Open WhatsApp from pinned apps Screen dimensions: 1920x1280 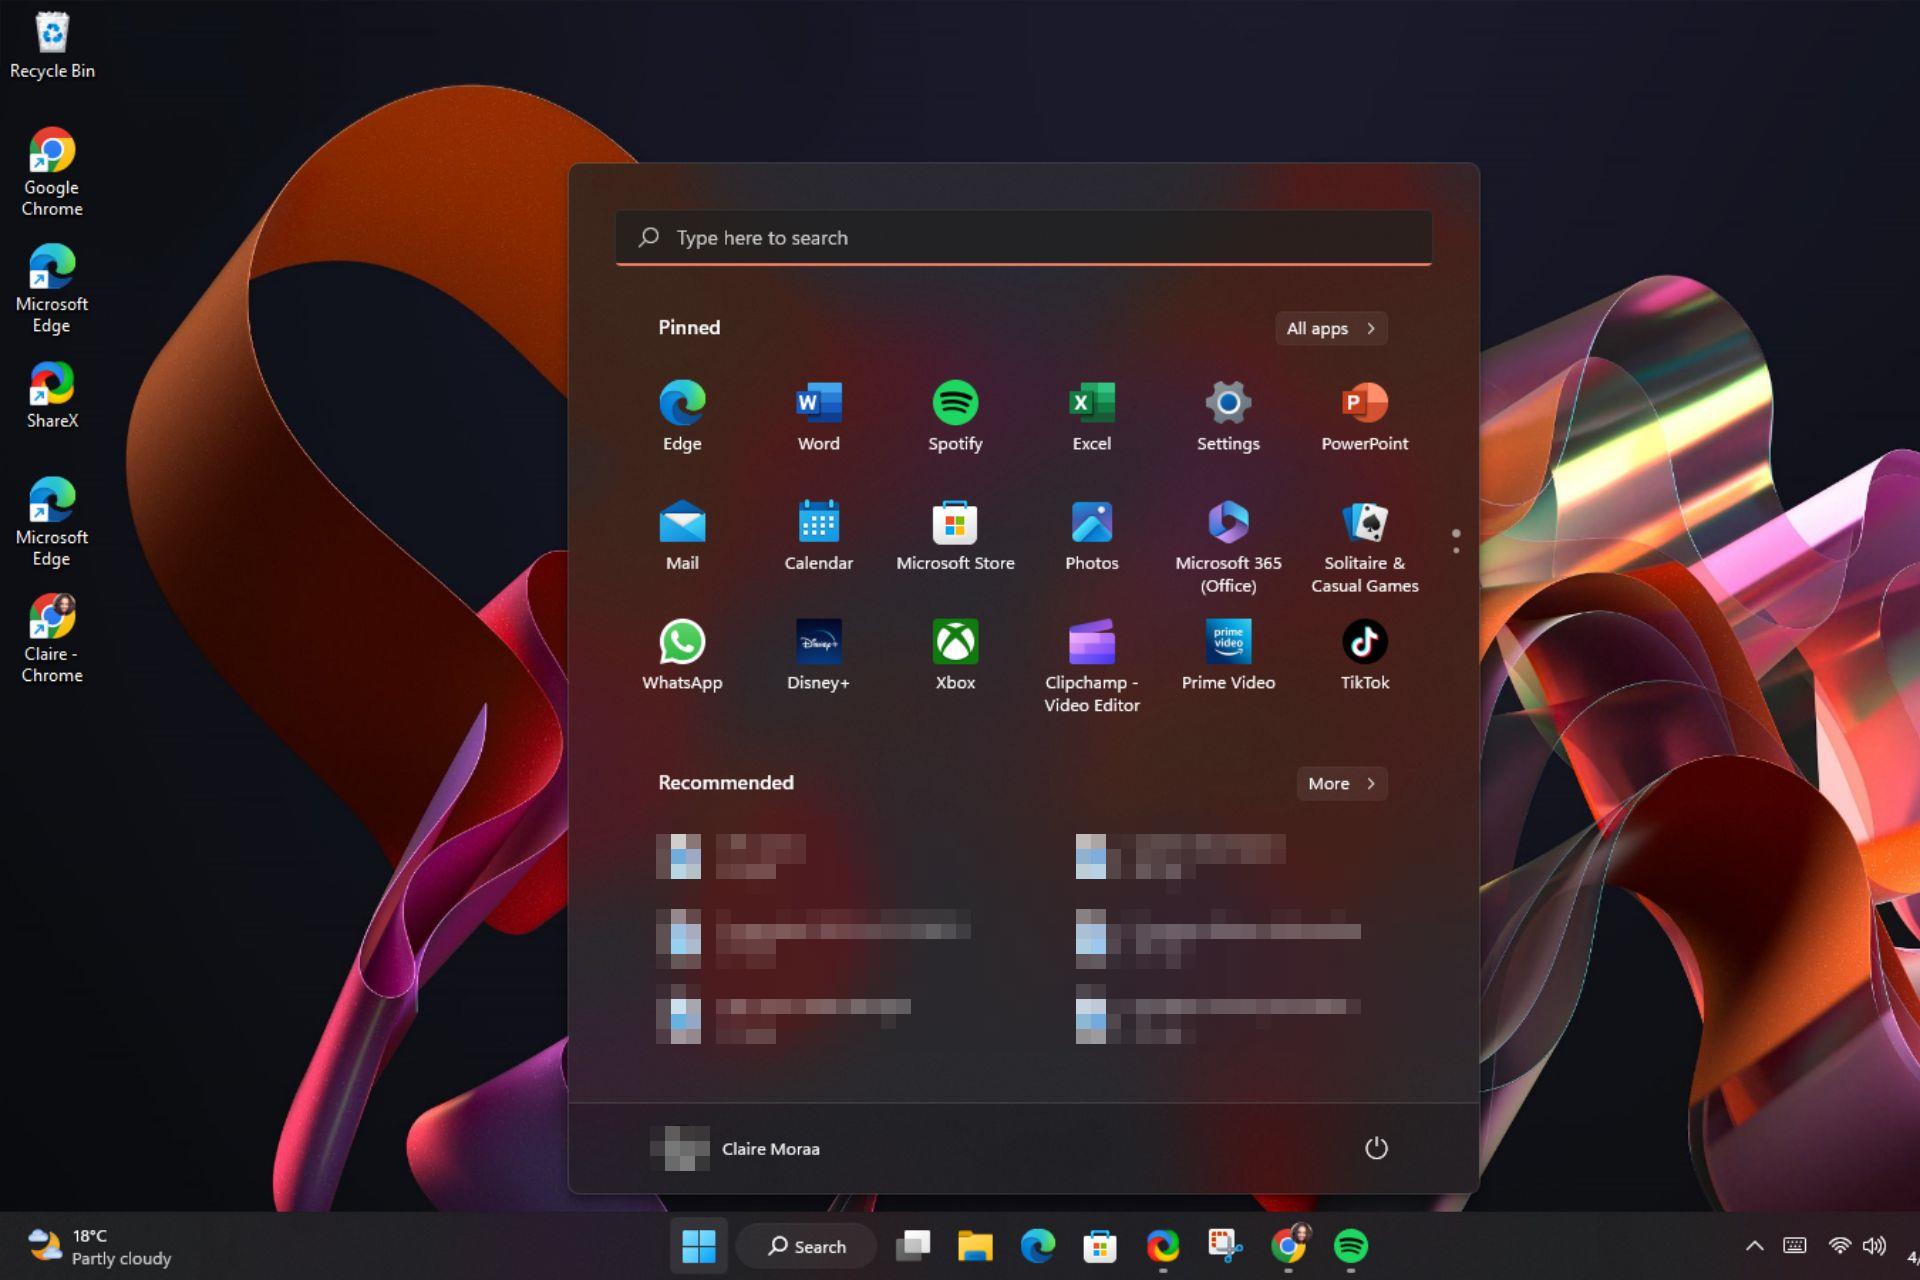pyautogui.click(x=682, y=655)
